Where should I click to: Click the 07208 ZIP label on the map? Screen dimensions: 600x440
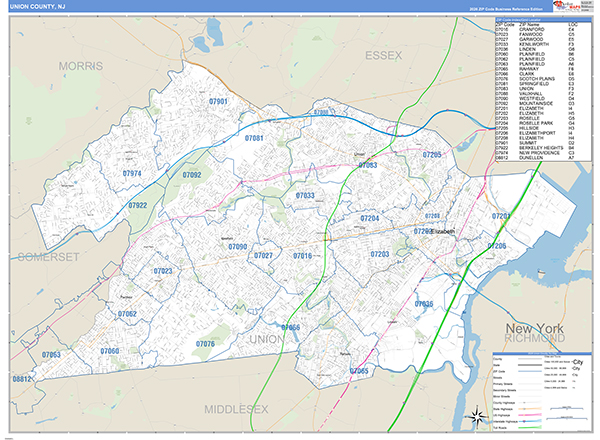(432, 216)
